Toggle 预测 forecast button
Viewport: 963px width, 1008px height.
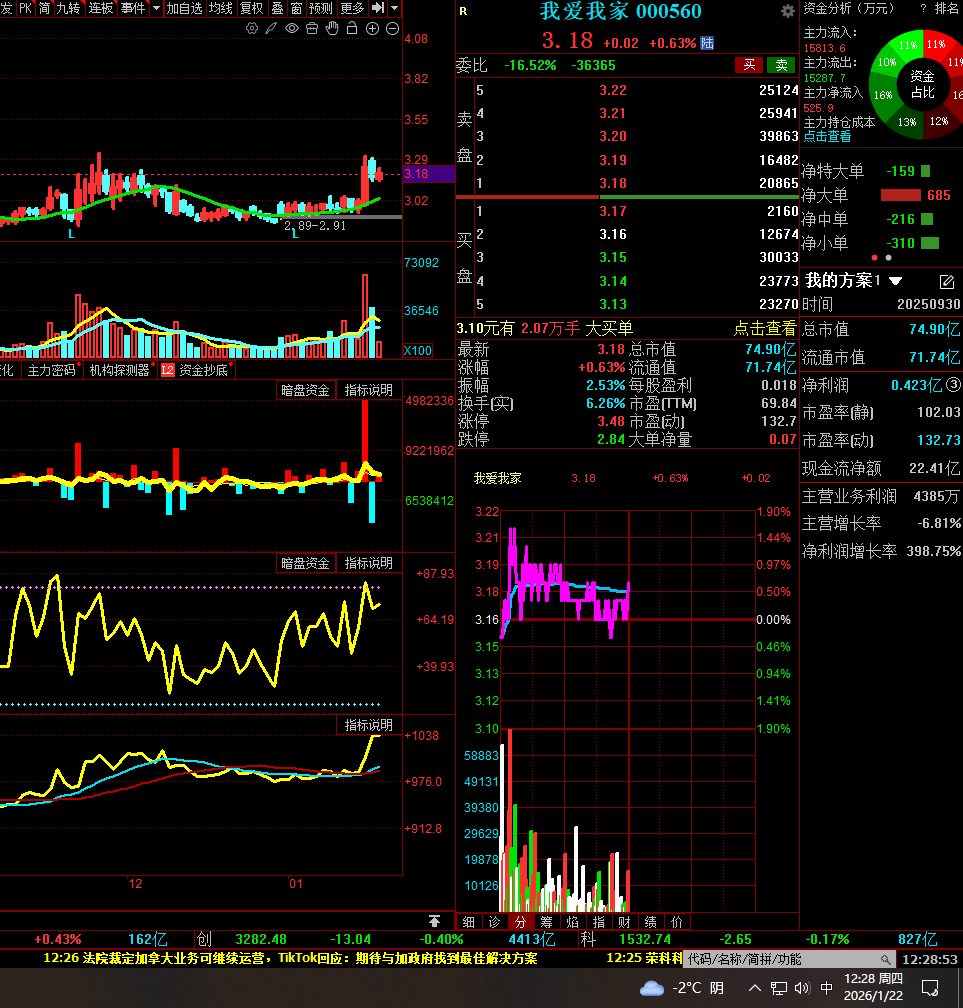coord(321,8)
